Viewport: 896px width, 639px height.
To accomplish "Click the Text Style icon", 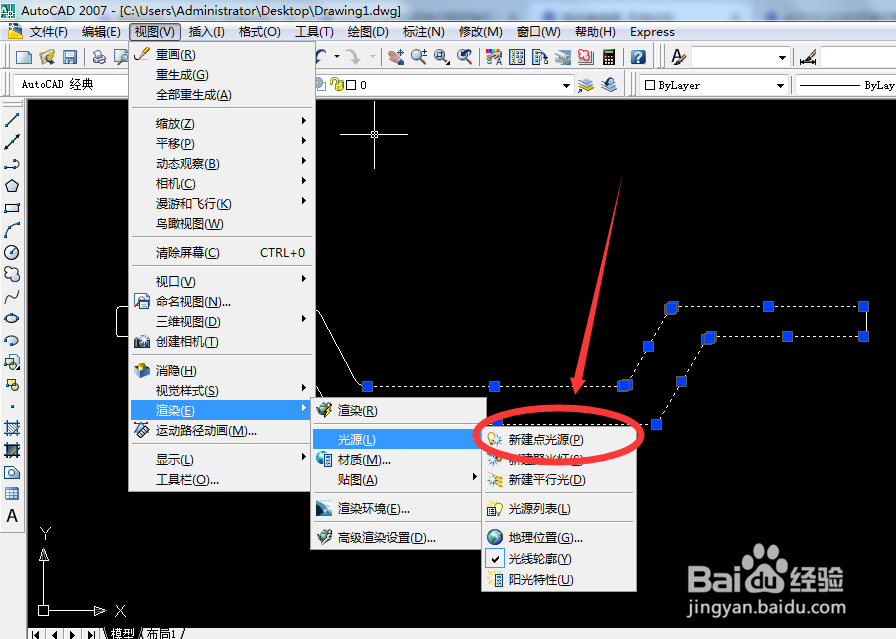I will point(678,57).
